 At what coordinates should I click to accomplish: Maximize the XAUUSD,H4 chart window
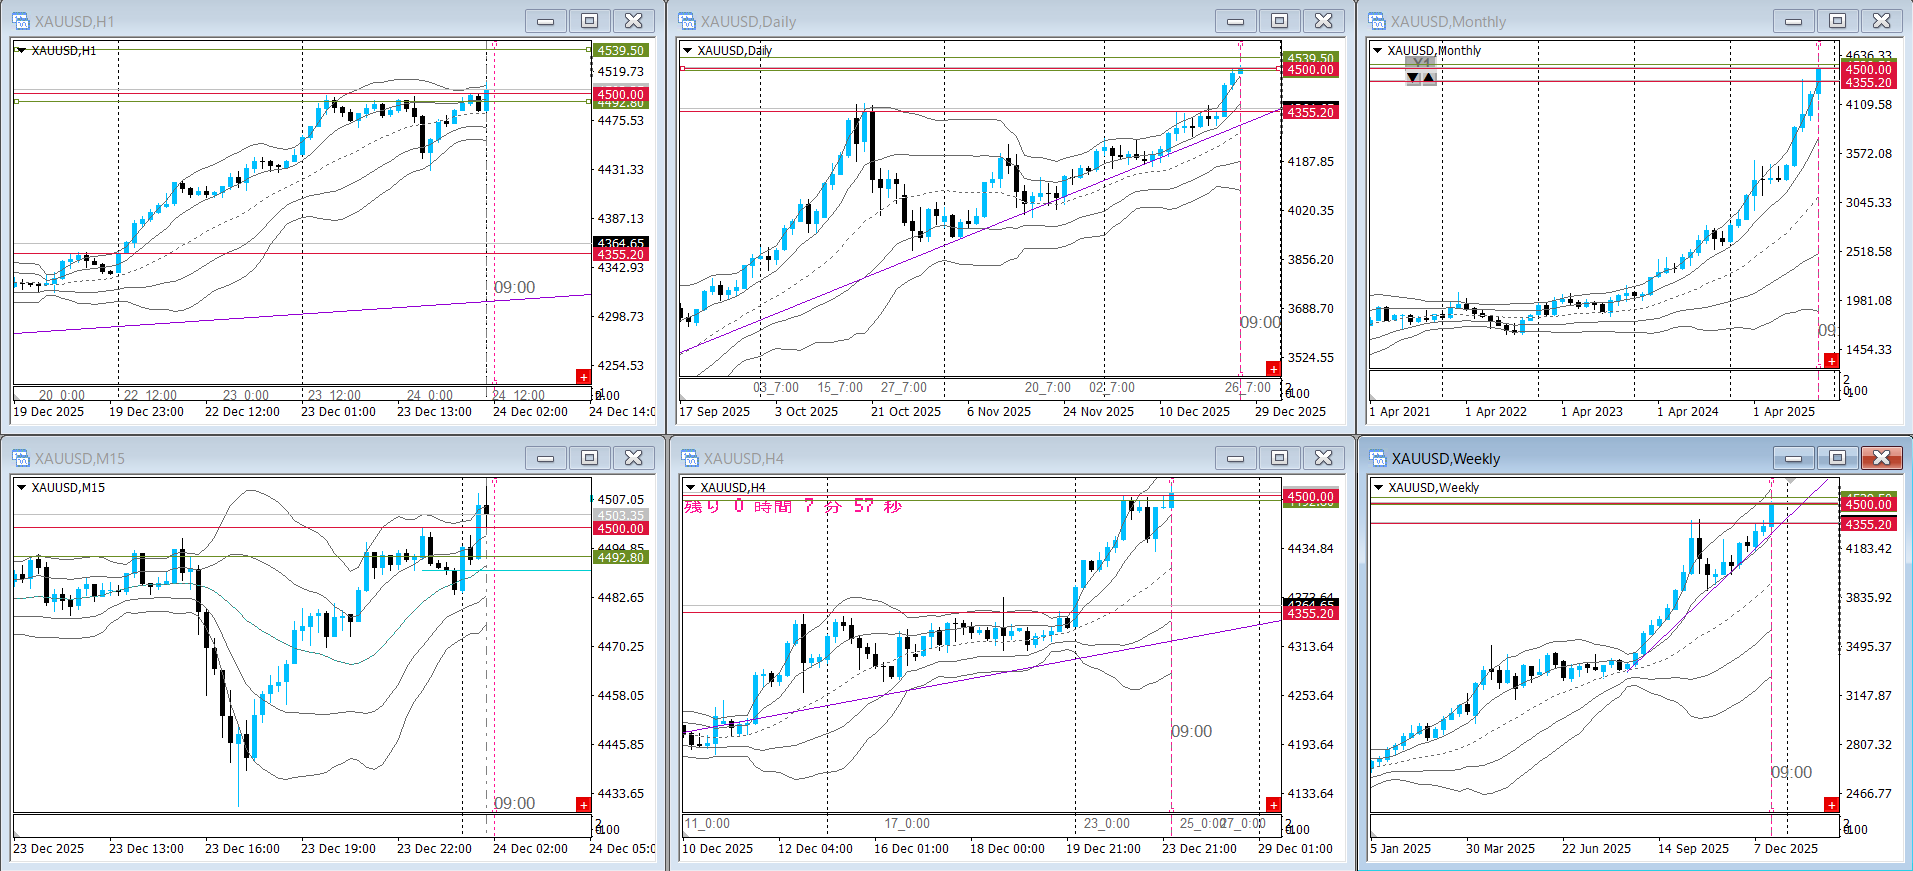coord(1279,458)
